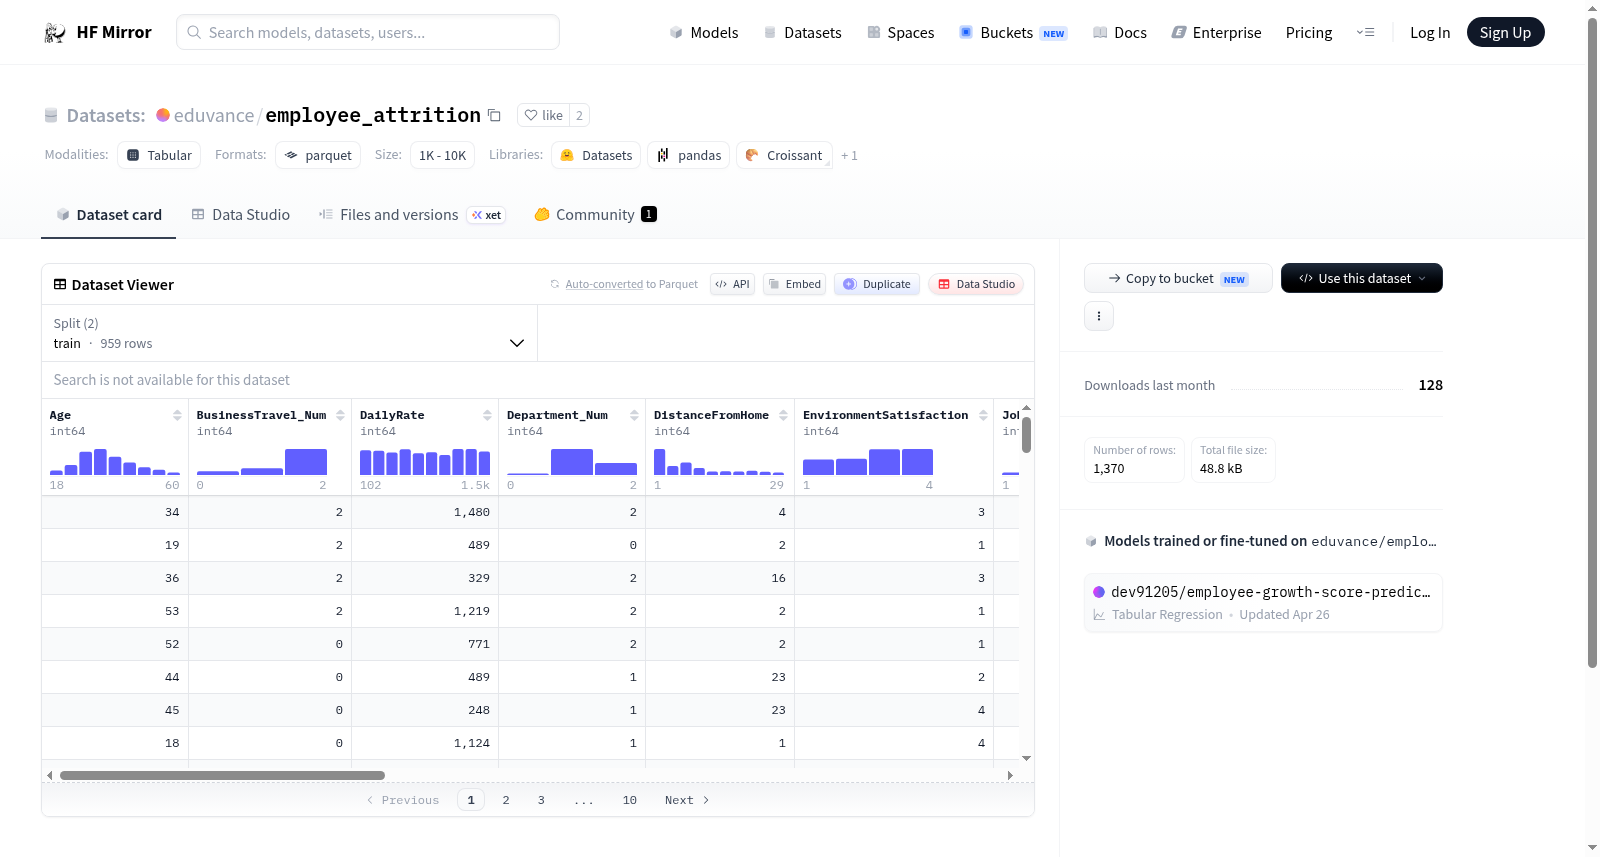Screen dimensions: 1600x857
Task: Sort the BusinessTravel_Num column
Action: (x=340, y=415)
